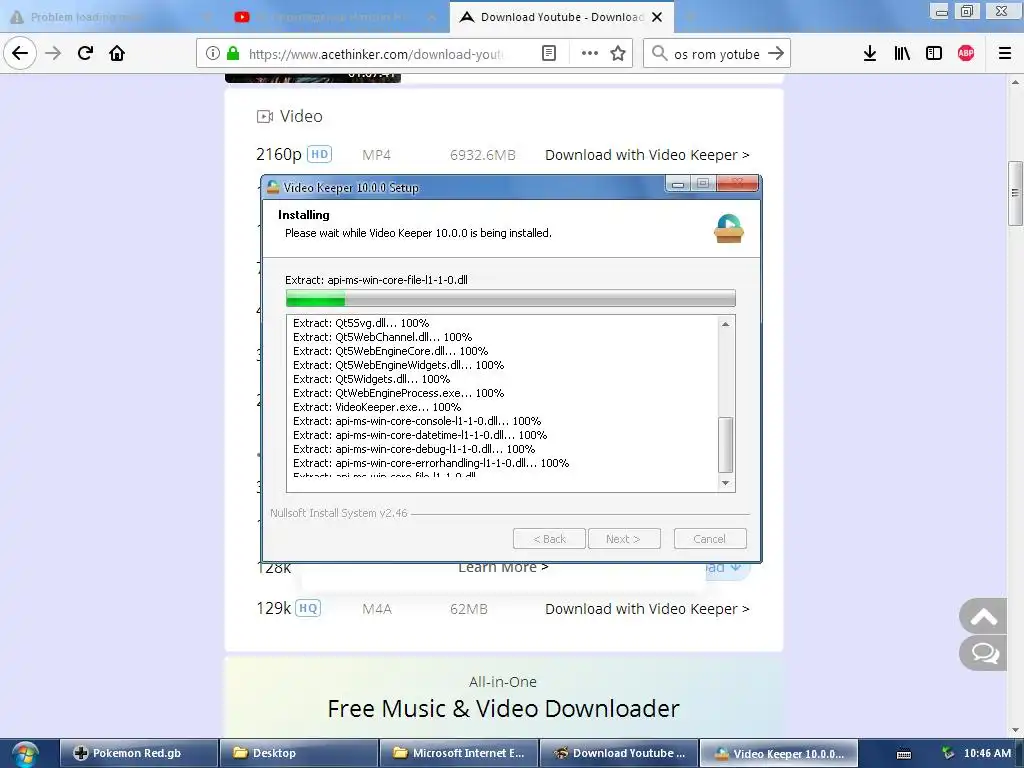Open page actions three-dots menu
The height and width of the screenshot is (768, 1024).
pos(590,54)
